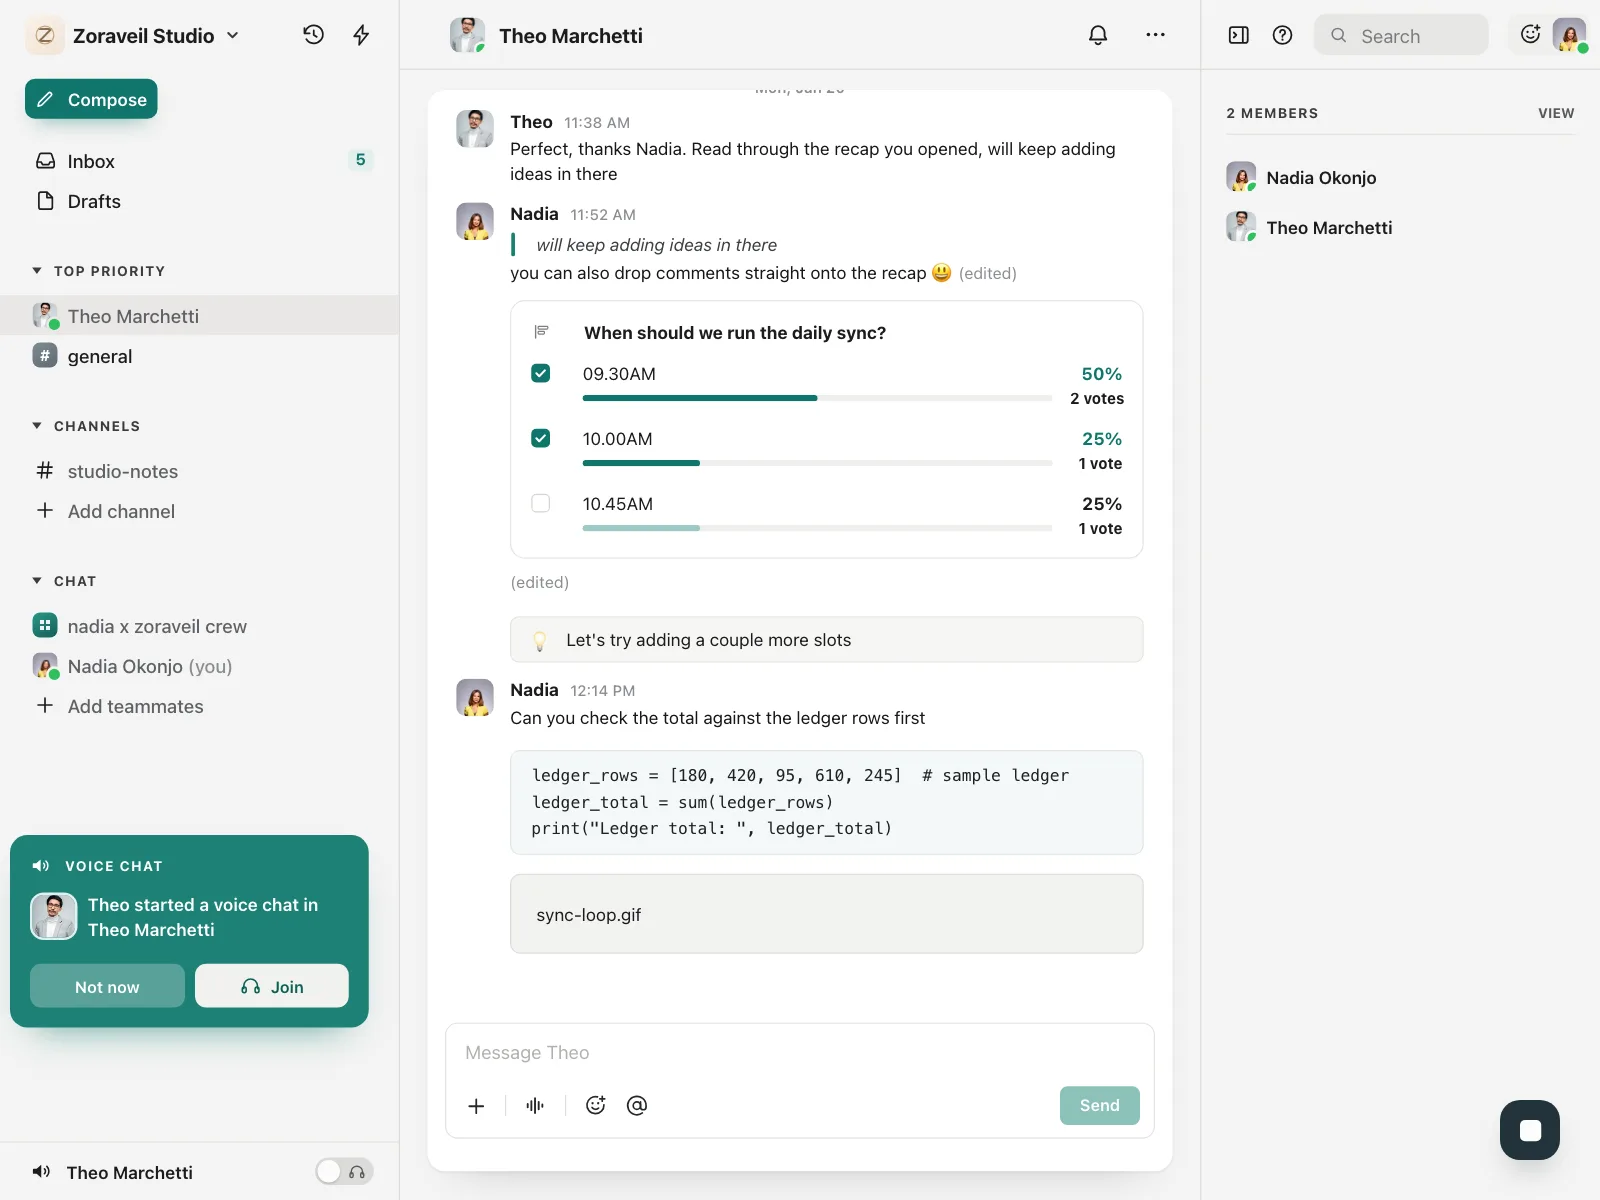Viewport: 1600px width, 1200px height.
Task: Click the emoji status icon near search
Action: [x=1530, y=34]
